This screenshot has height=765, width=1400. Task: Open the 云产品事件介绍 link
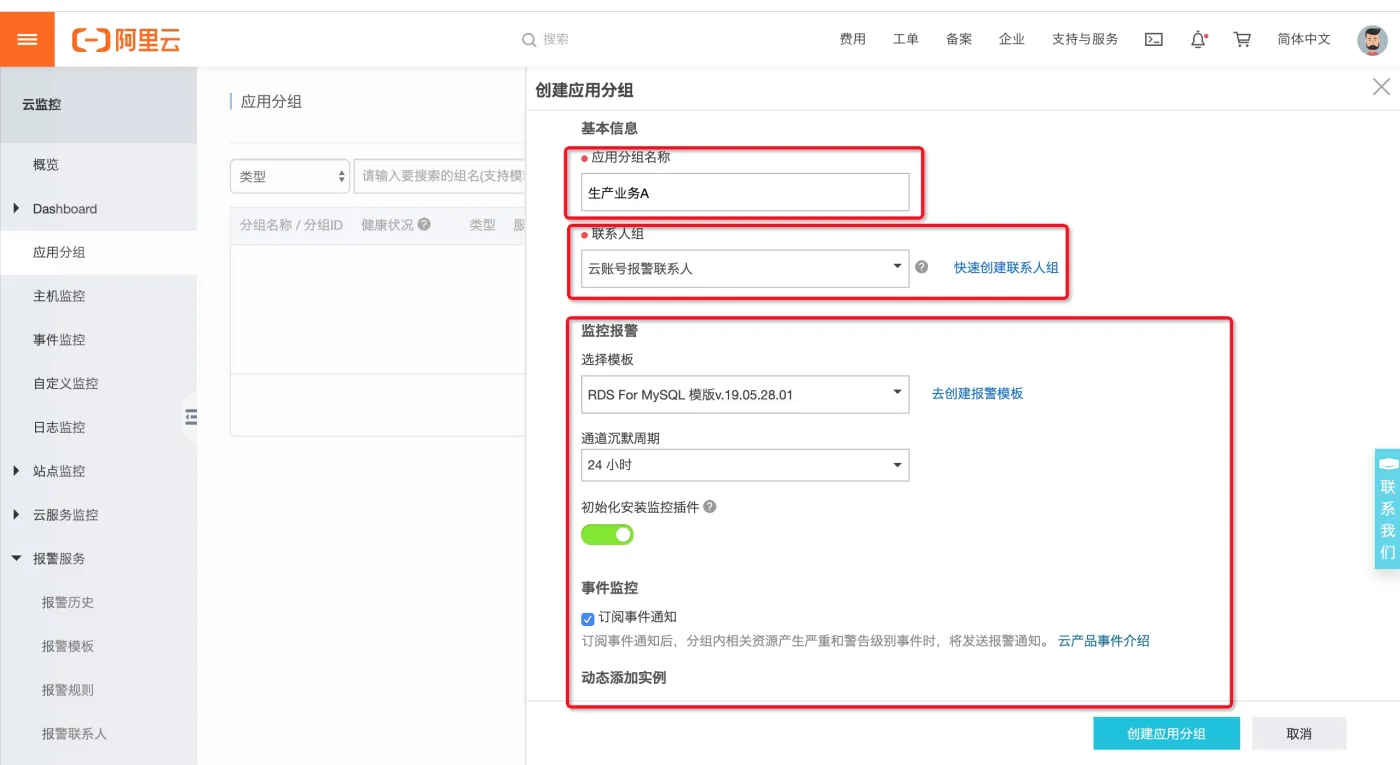point(1104,641)
